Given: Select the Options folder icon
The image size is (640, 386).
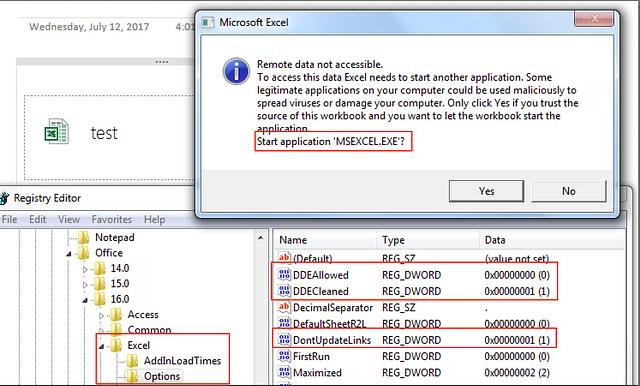Looking at the screenshot, I should (x=132, y=376).
